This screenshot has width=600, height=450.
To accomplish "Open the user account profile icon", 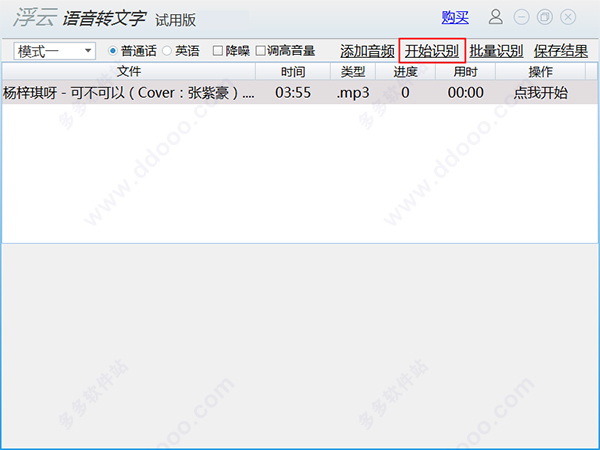I will 496,17.
